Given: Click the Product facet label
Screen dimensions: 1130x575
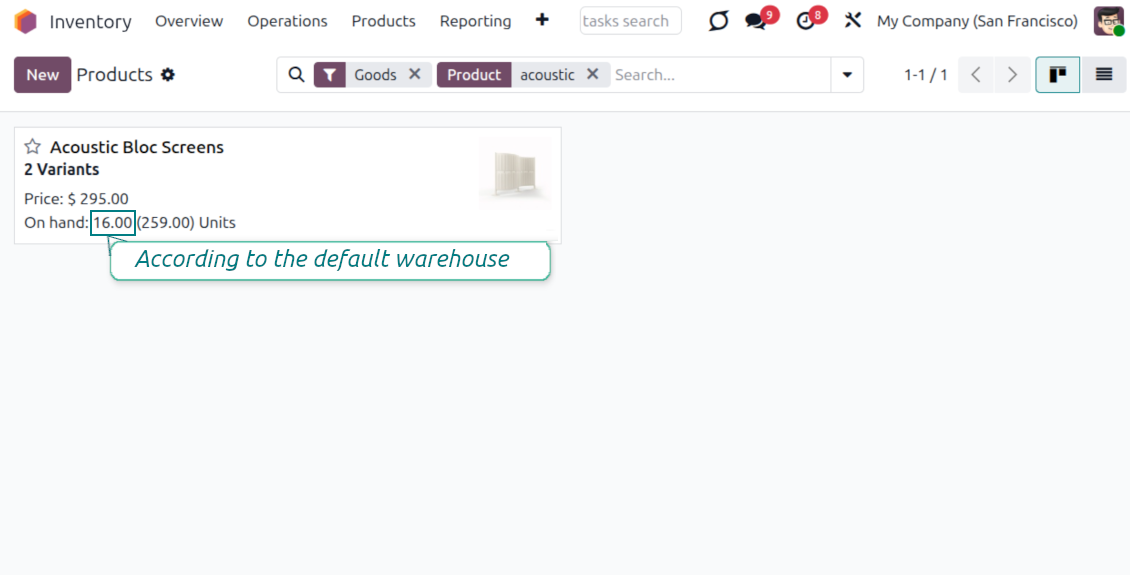Looking at the screenshot, I should 474,75.
